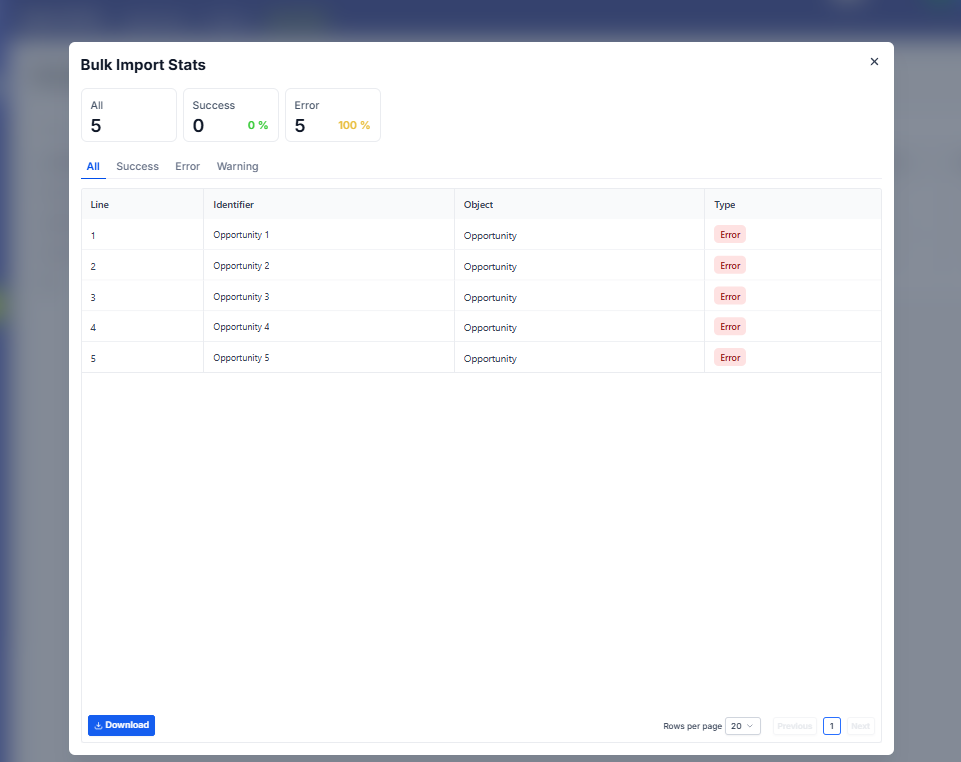961x762 pixels.
Task: Click Error badge for Opportunity 5
Action: [x=730, y=358]
